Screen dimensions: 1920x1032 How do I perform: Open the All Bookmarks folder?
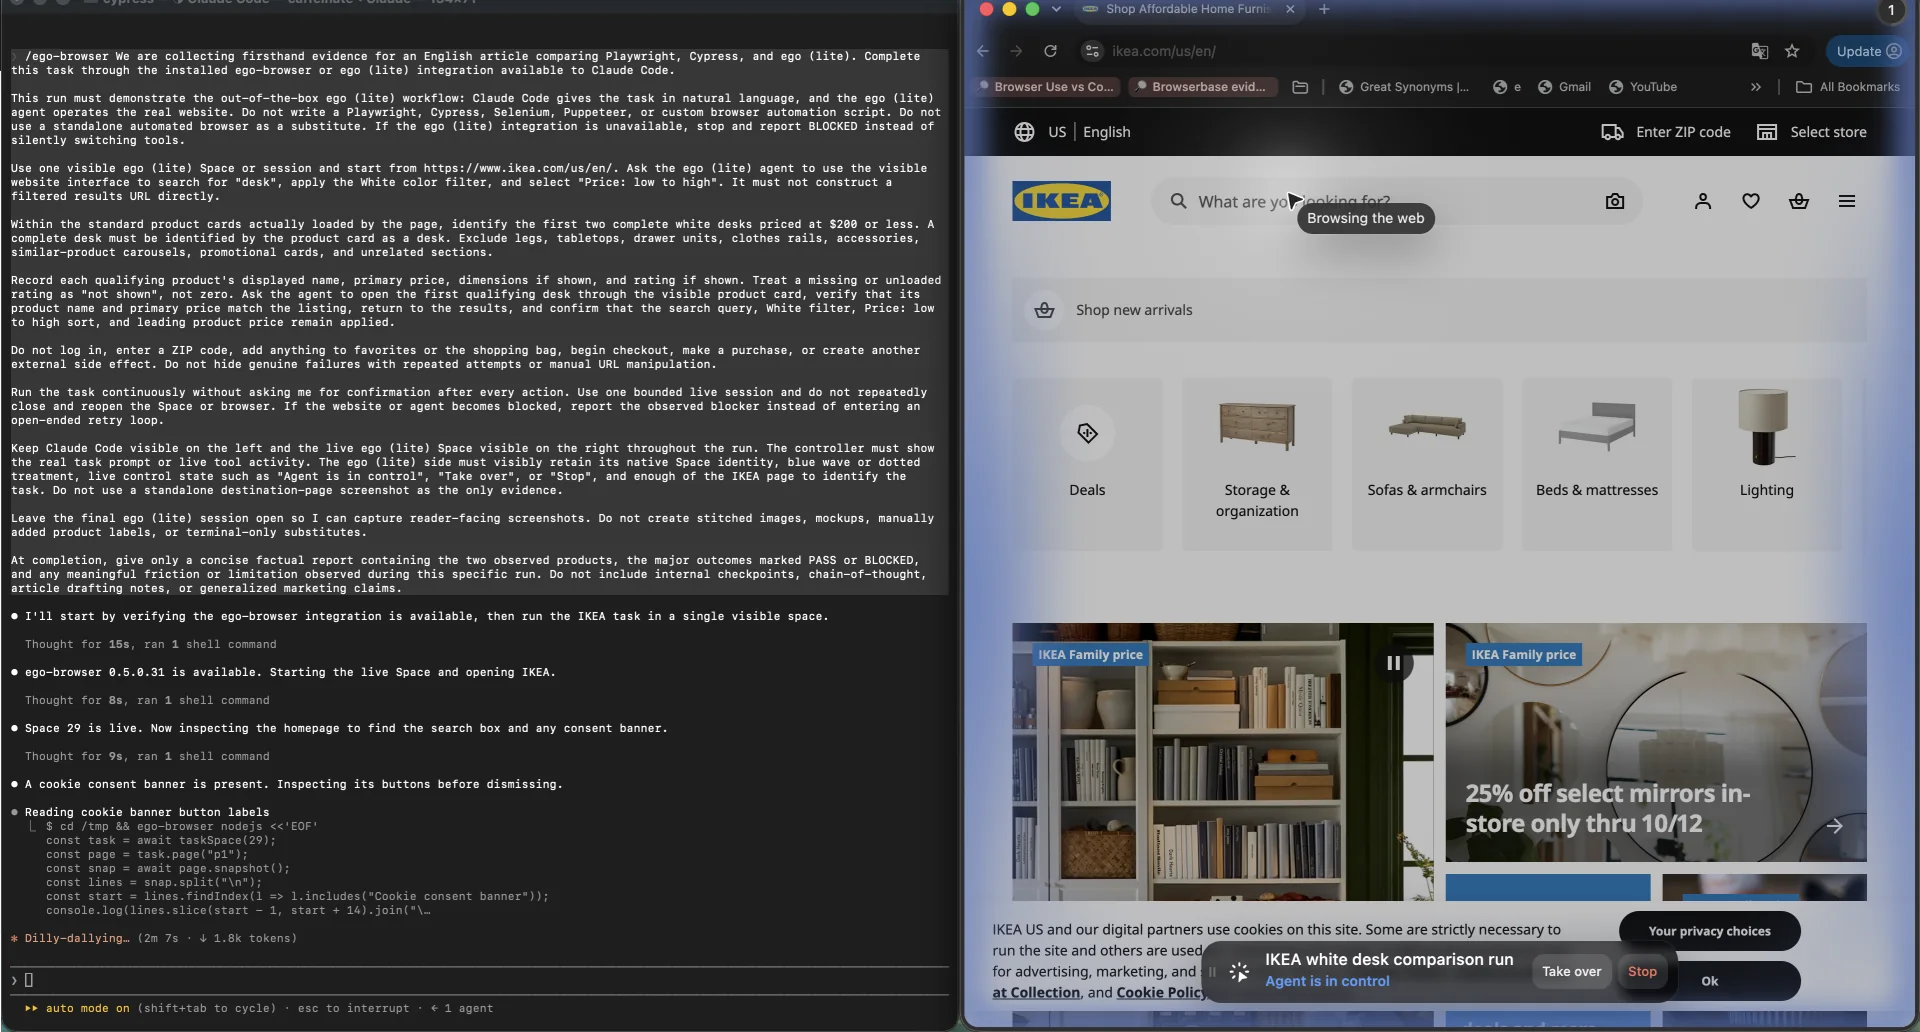pyautogui.click(x=1848, y=87)
